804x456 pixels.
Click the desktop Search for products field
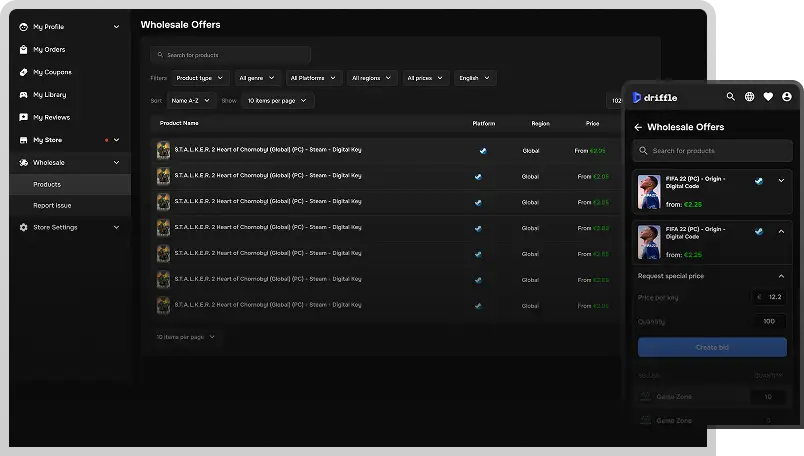pos(231,55)
